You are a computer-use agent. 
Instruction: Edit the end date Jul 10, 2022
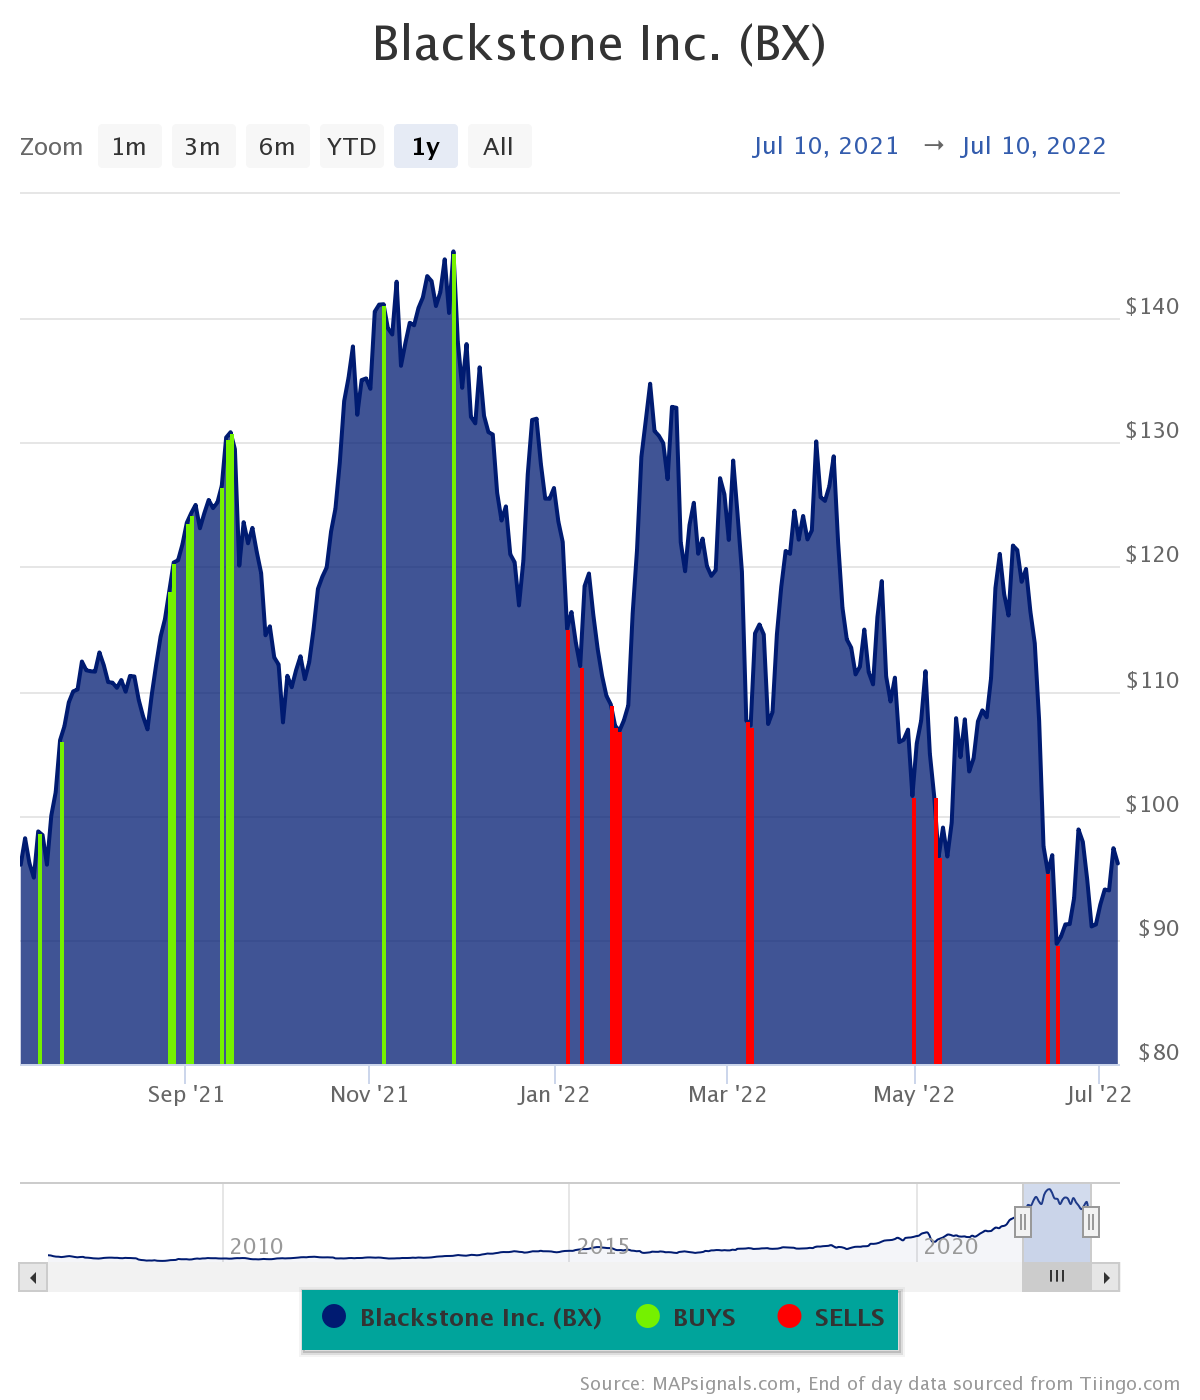click(x=1034, y=146)
